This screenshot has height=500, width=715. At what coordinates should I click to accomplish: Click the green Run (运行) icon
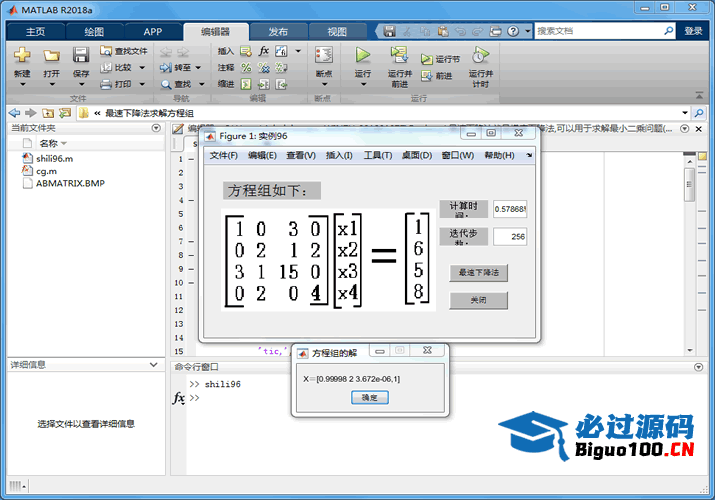(x=363, y=55)
